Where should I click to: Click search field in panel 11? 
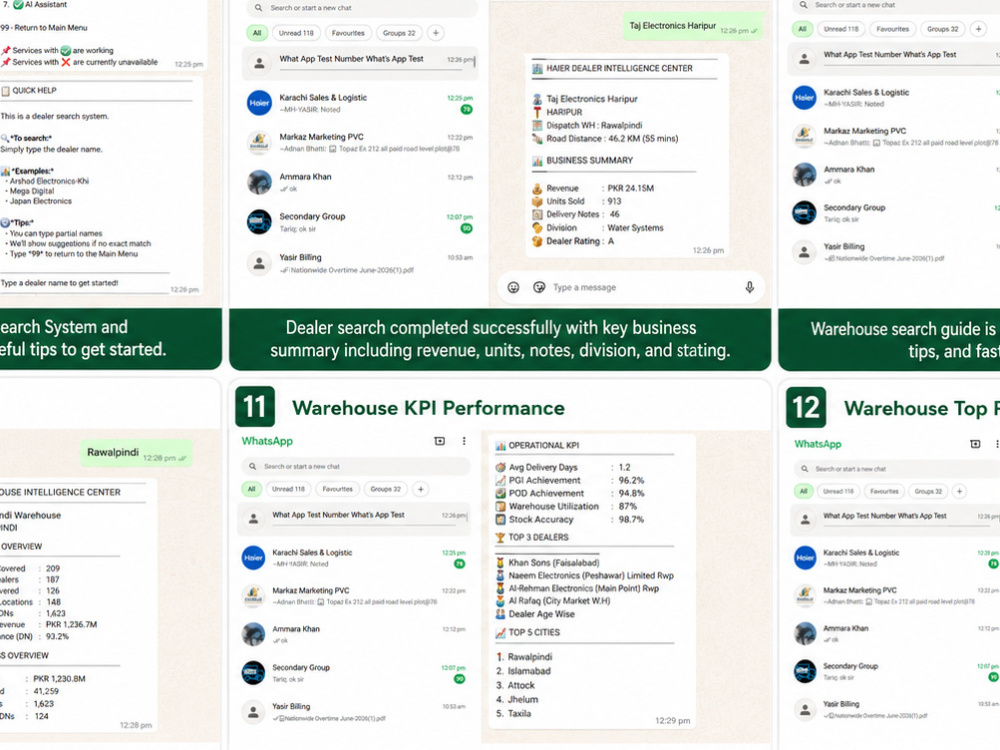pyautogui.click(x=356, y=466)
